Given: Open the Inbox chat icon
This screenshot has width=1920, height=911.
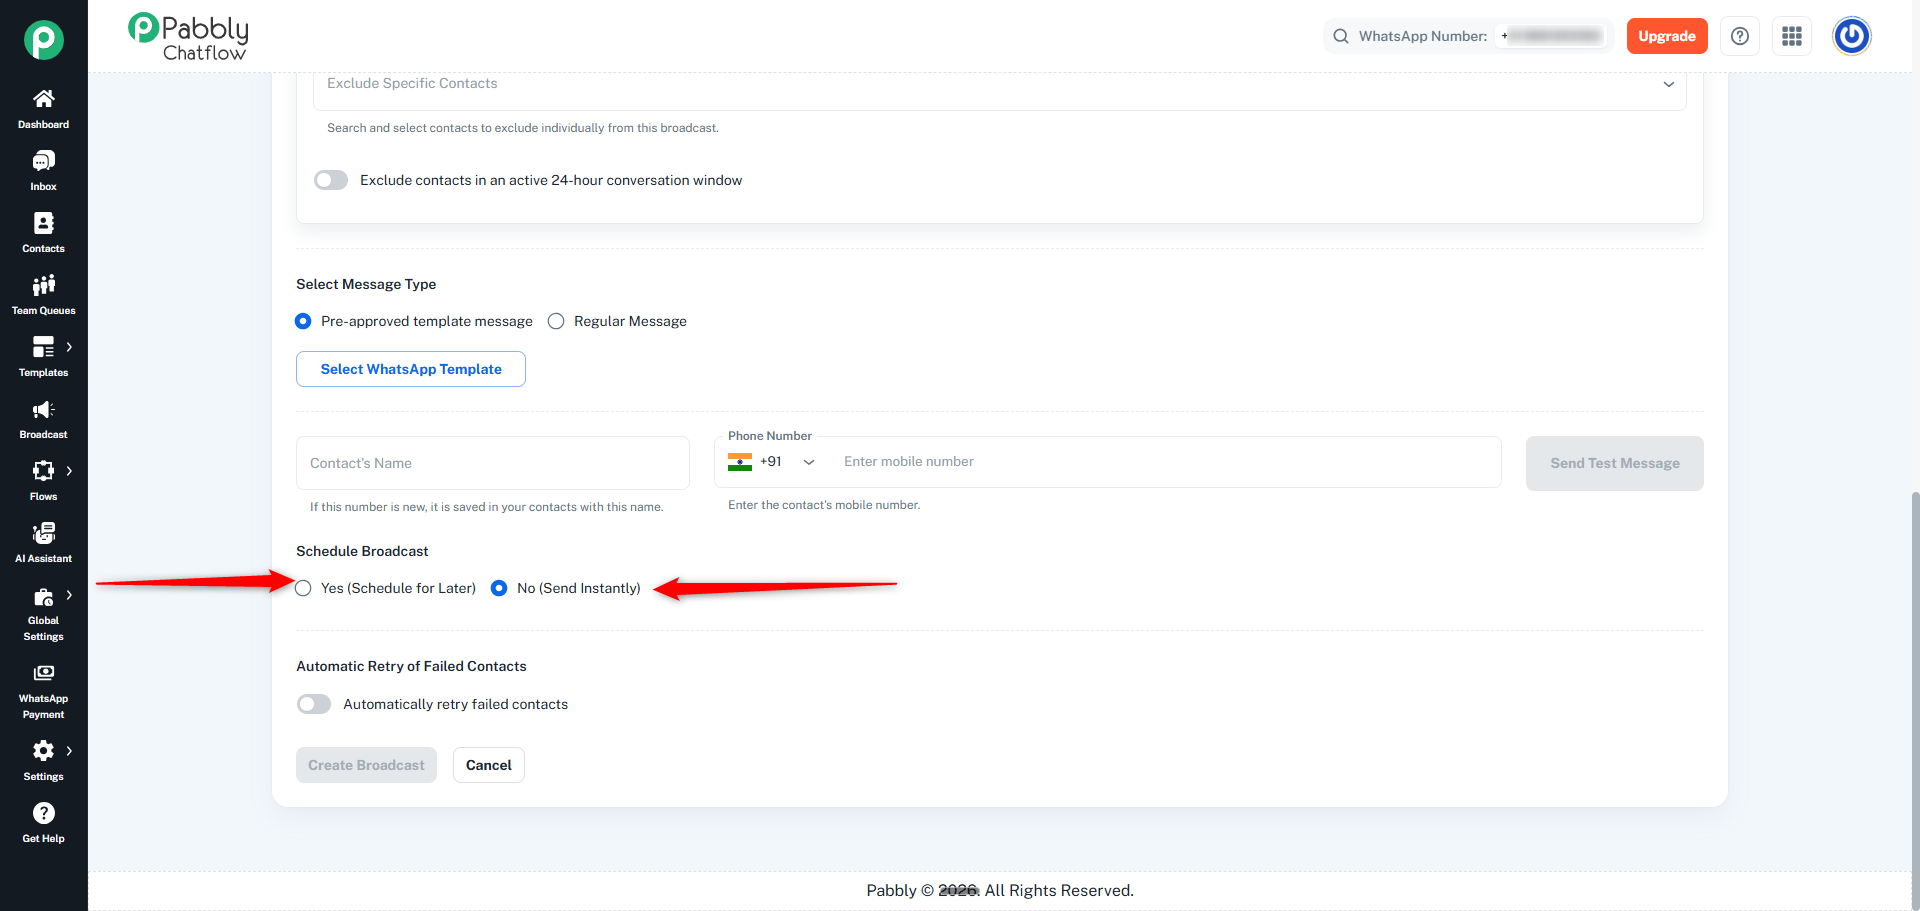Looking at the screenshot, I should 43,161.
